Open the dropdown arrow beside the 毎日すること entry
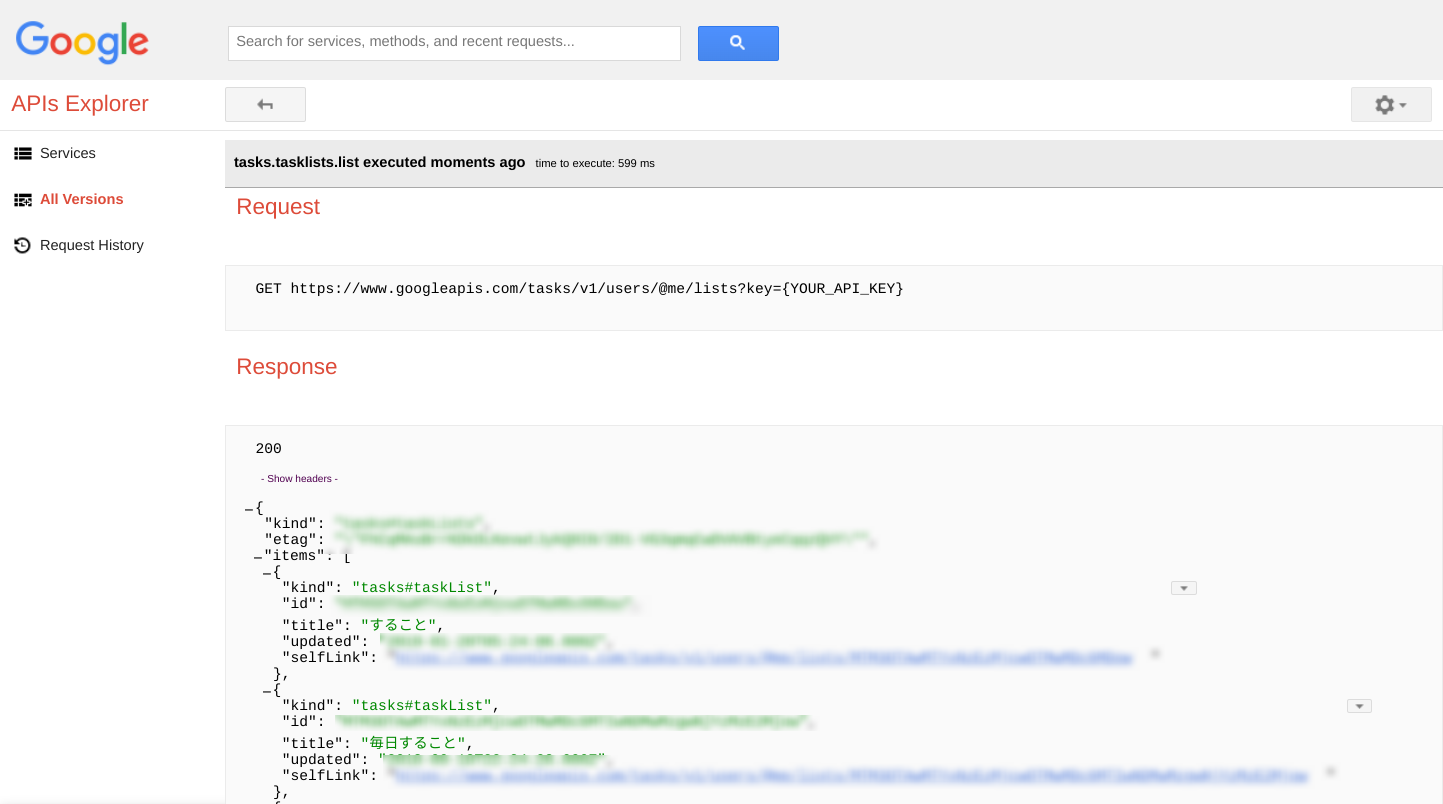Image resolution: width=1443 pixels, height=804 pixels. click(1358, 705)
